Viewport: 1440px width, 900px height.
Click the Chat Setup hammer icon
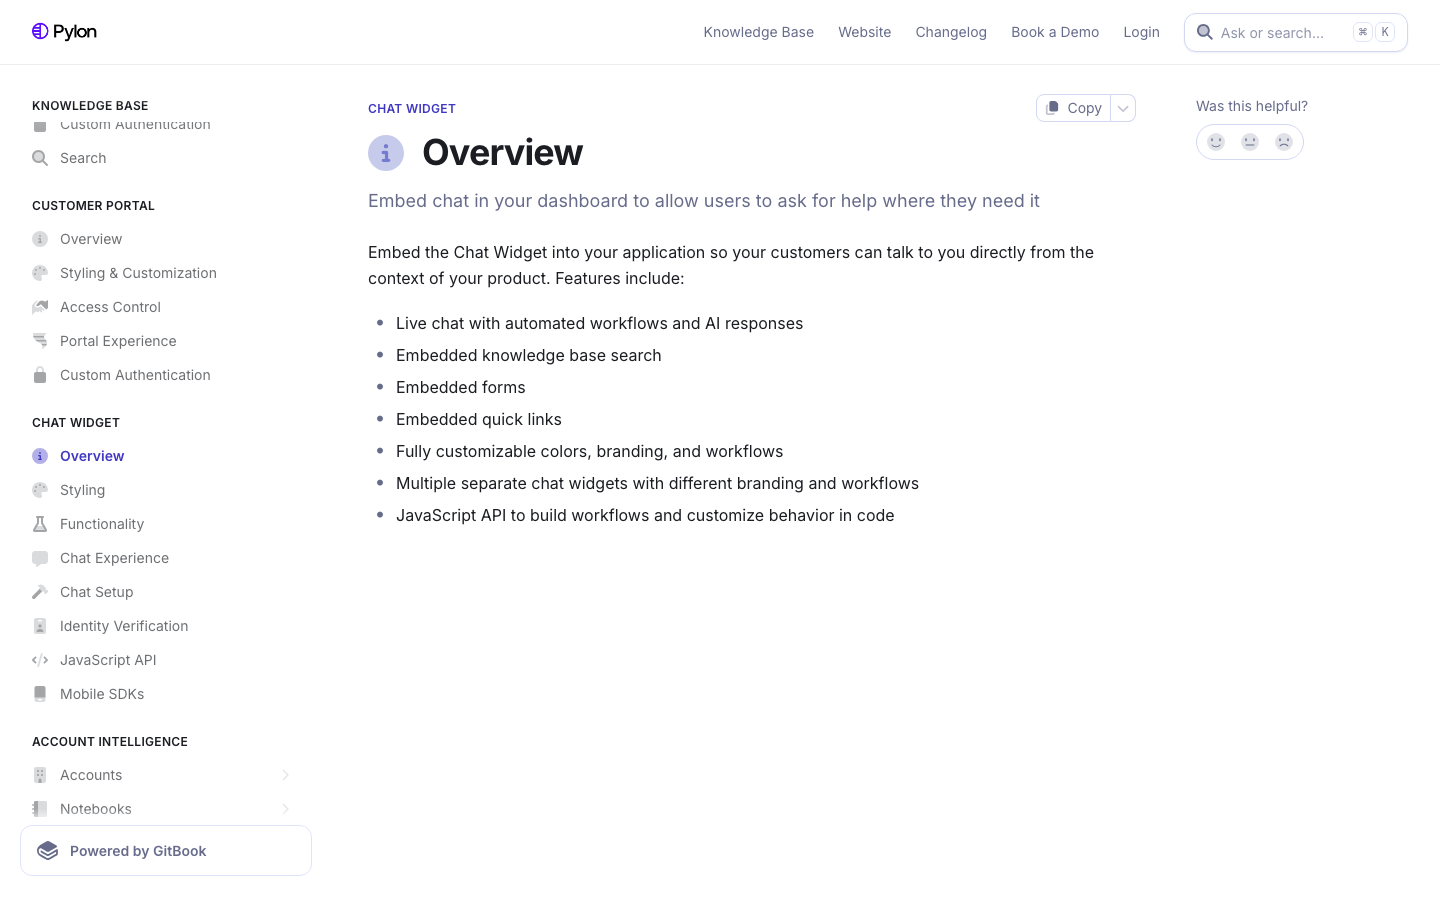coord(40,592)
